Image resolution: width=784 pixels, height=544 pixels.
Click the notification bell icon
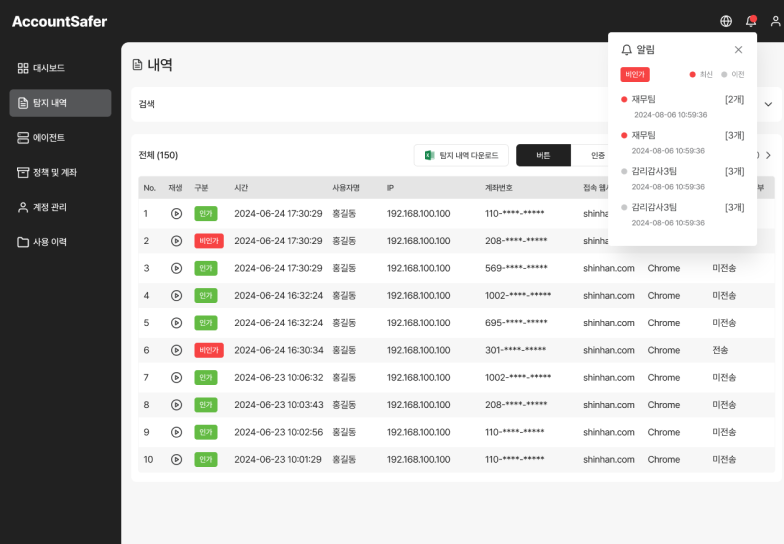(750, 21)
